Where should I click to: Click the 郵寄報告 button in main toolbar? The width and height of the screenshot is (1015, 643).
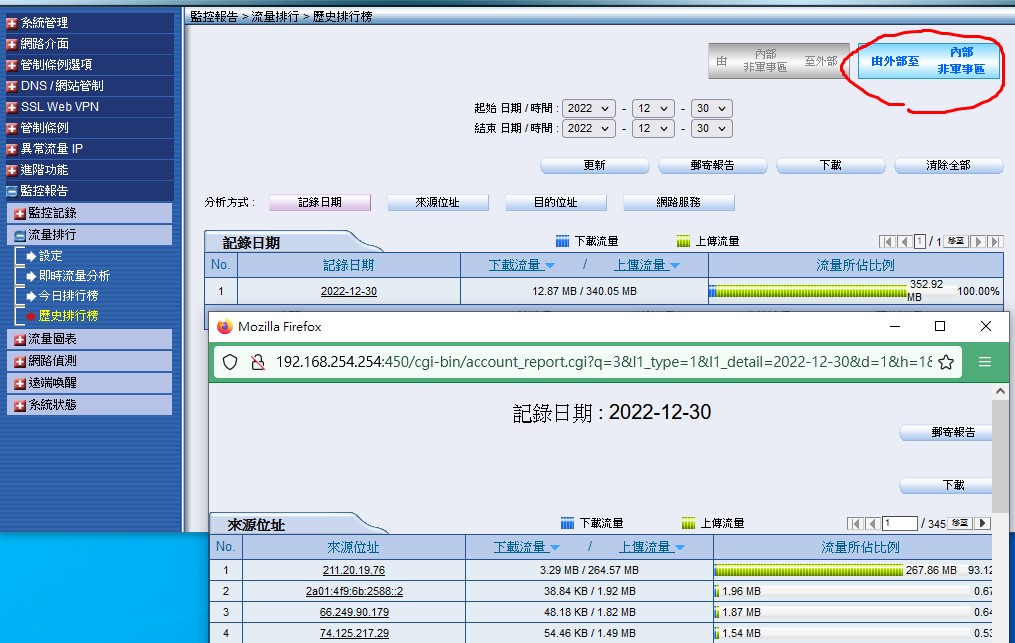[712, 165]
